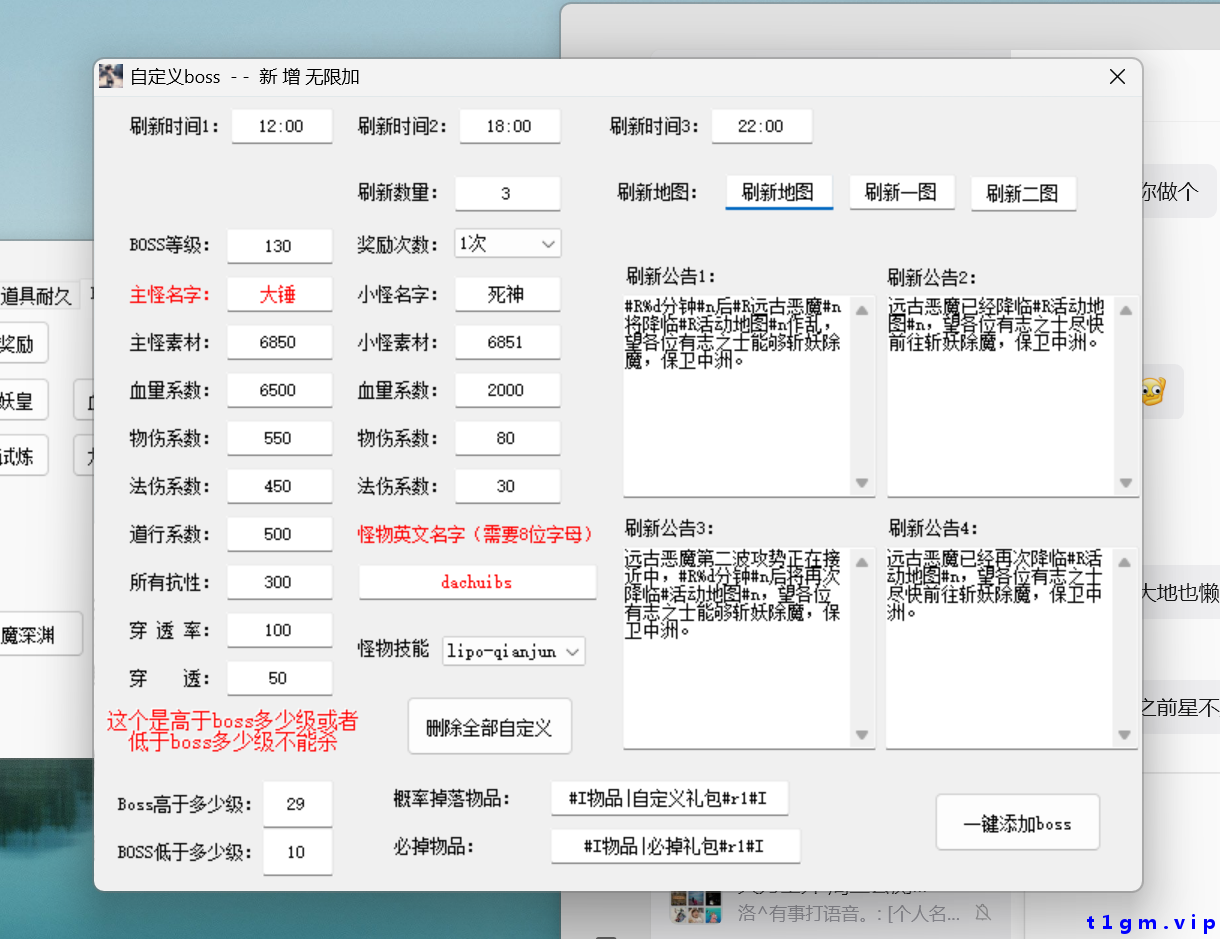Click the 一键添加boss button

[x=1017, y=822]
